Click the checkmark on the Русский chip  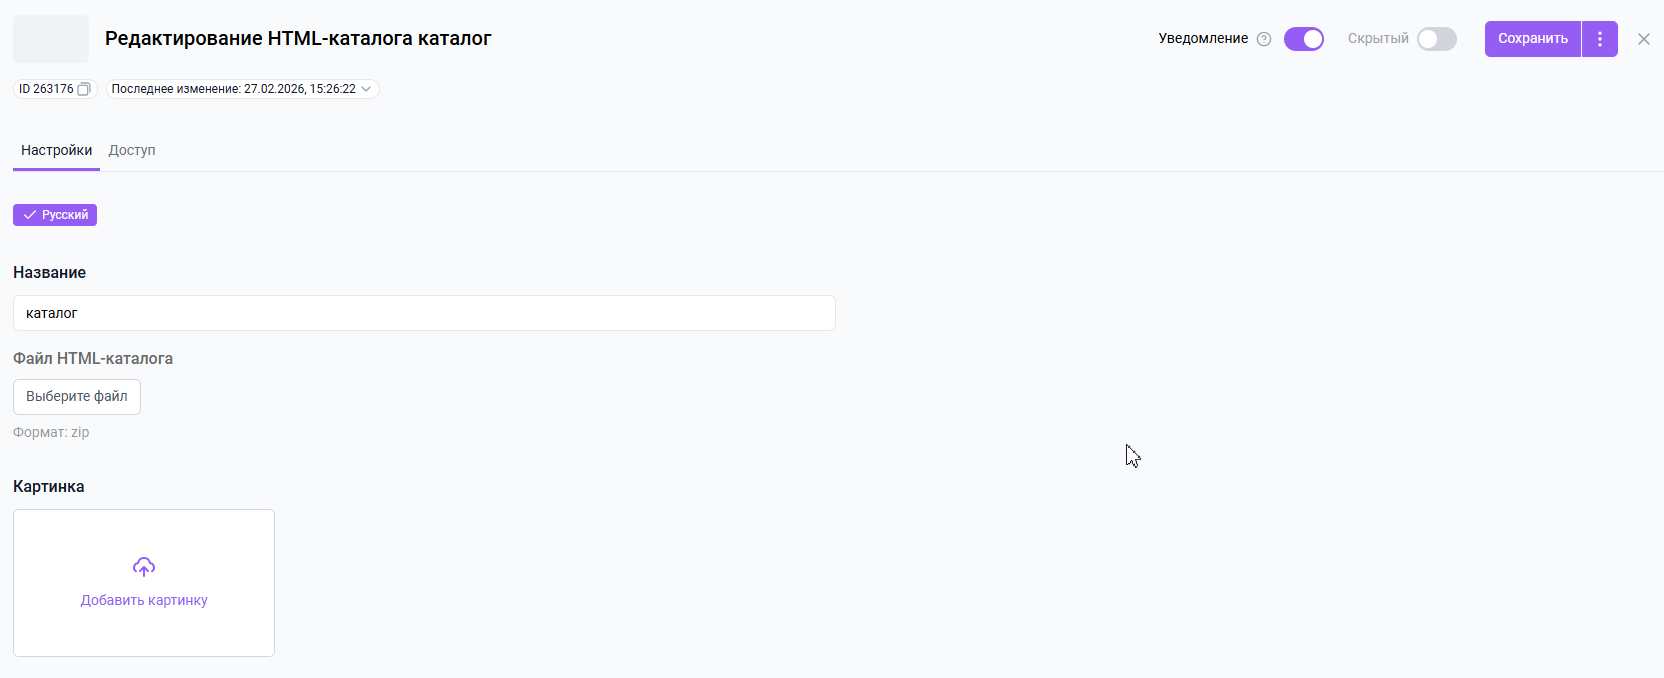pyautogui.click(x=30, y=215)
